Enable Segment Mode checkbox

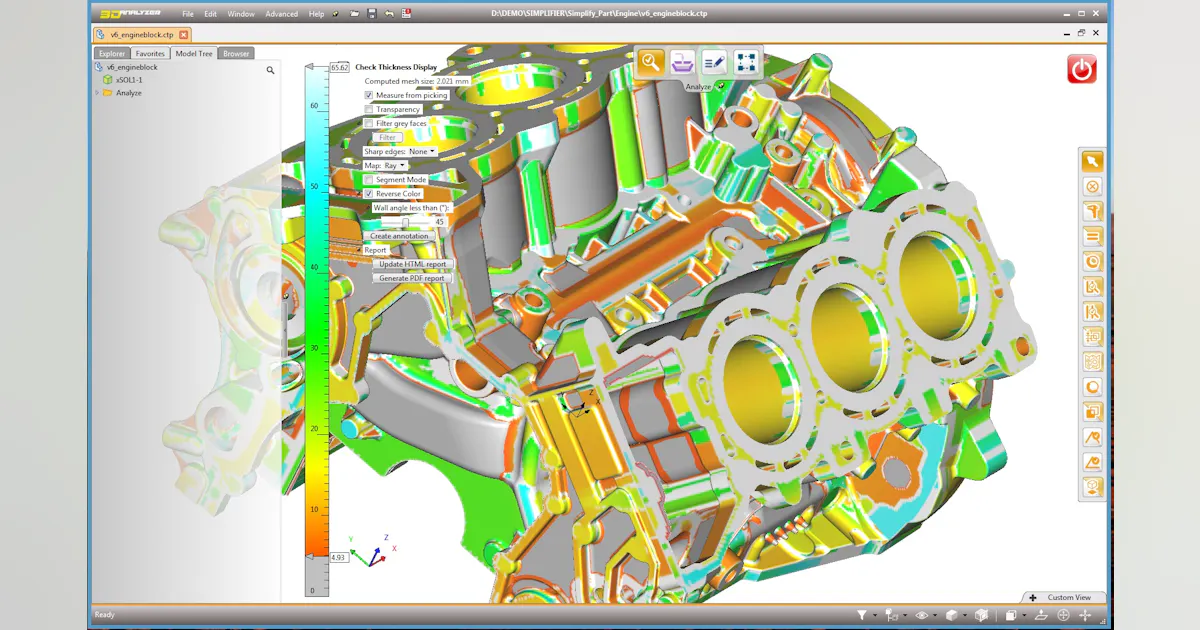tap(369, 179)
